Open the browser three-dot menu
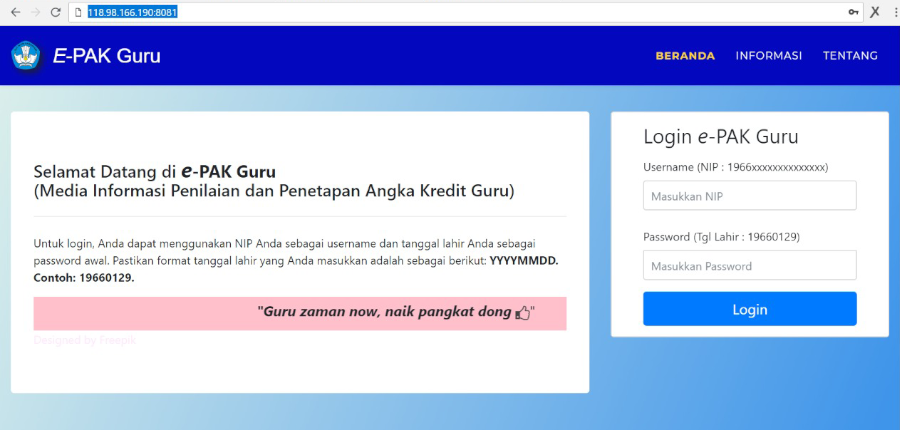 pos(896,12)
